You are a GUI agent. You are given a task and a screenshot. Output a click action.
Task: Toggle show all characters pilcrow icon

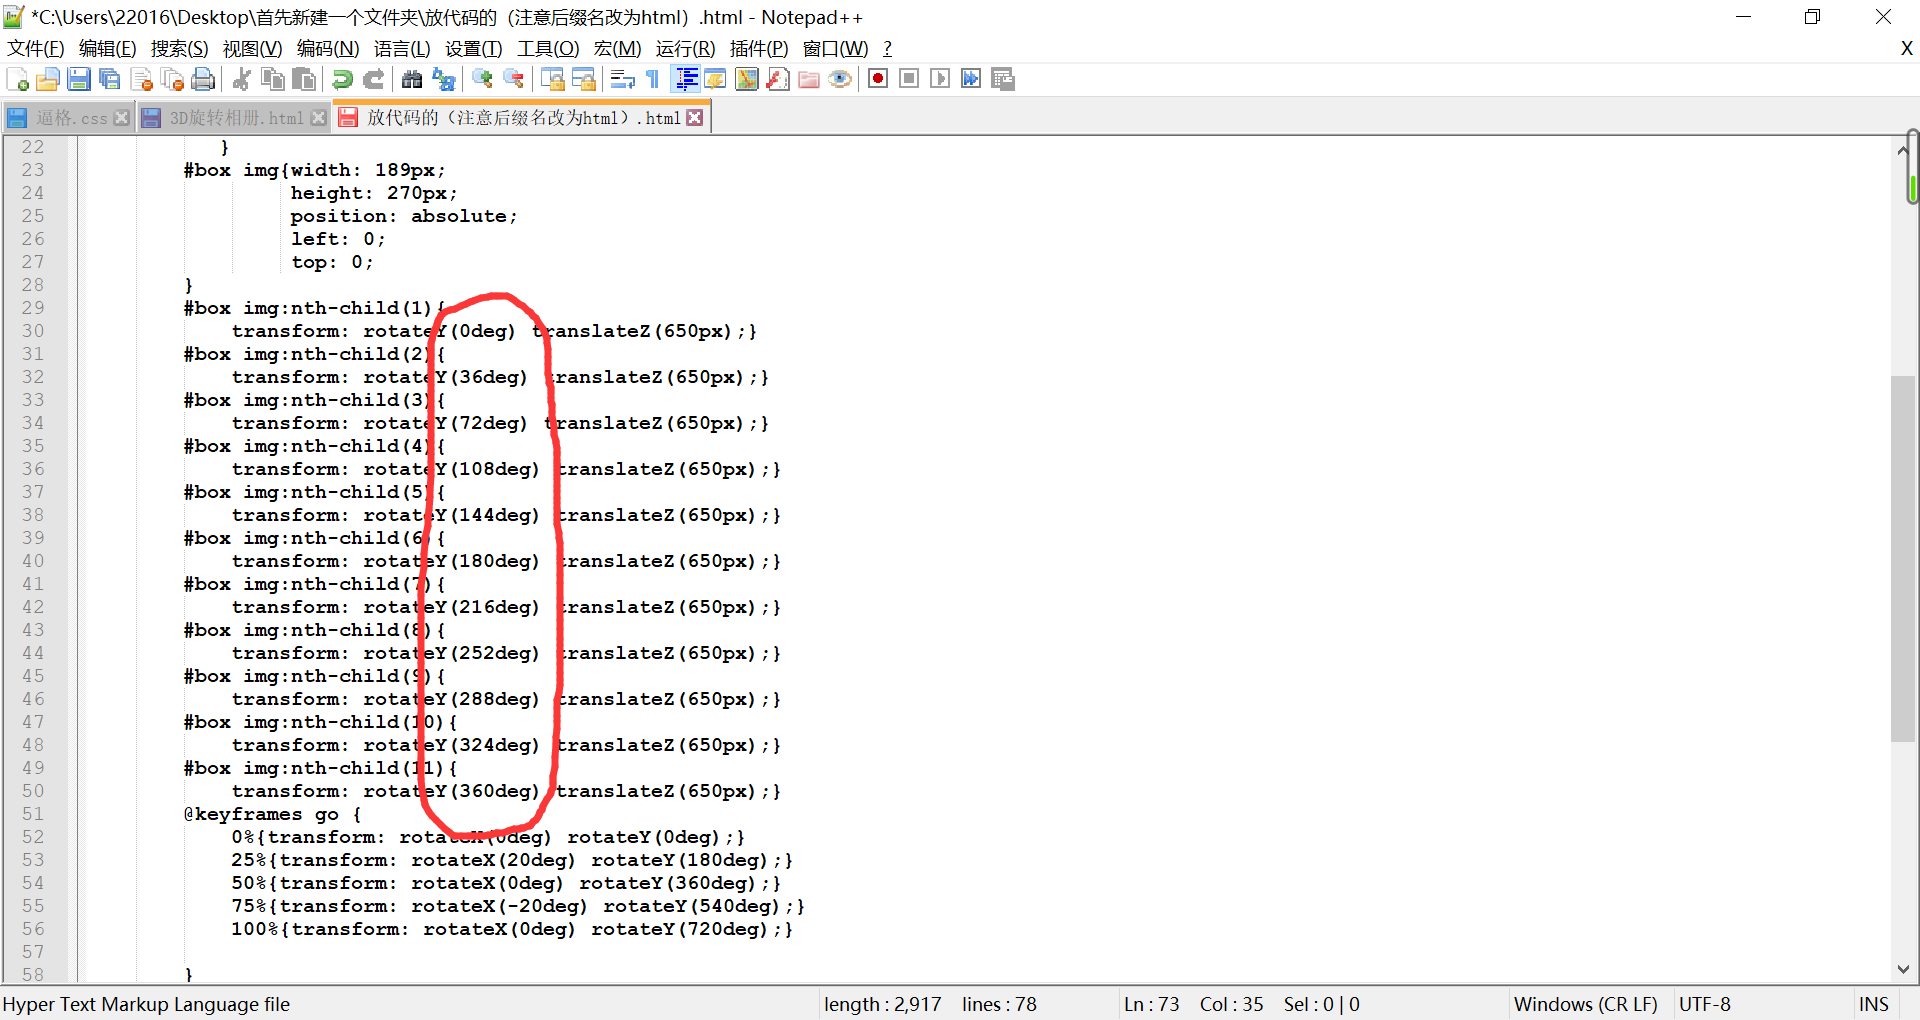653,79
